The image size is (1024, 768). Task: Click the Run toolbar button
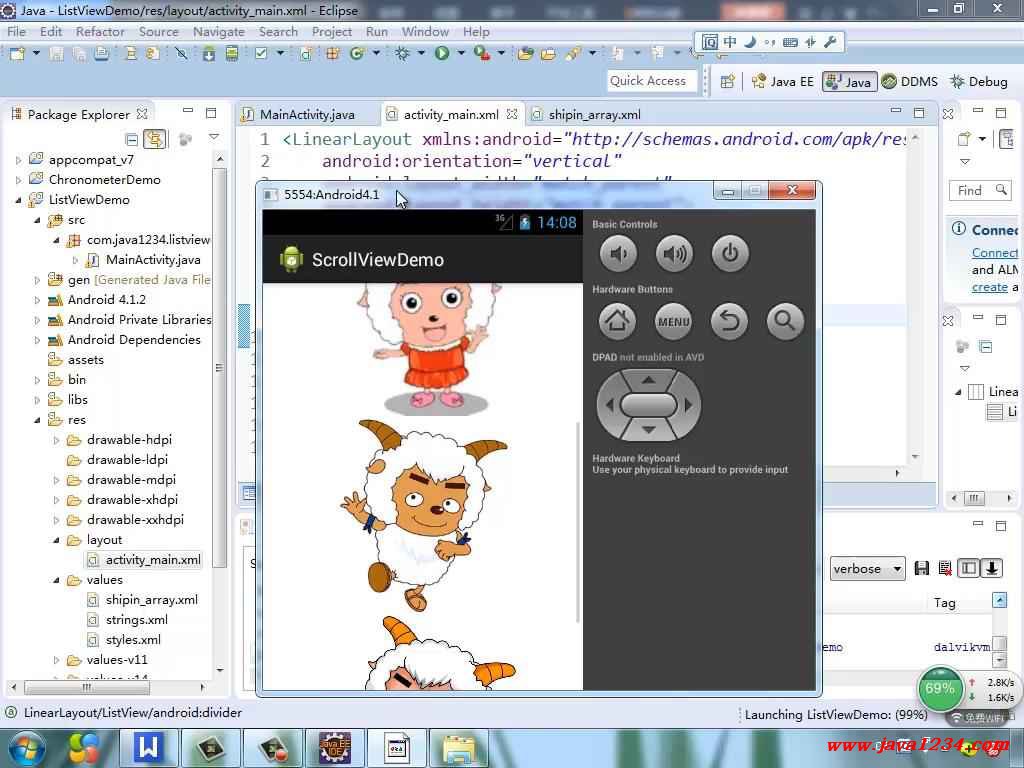[x=442, y=54]
